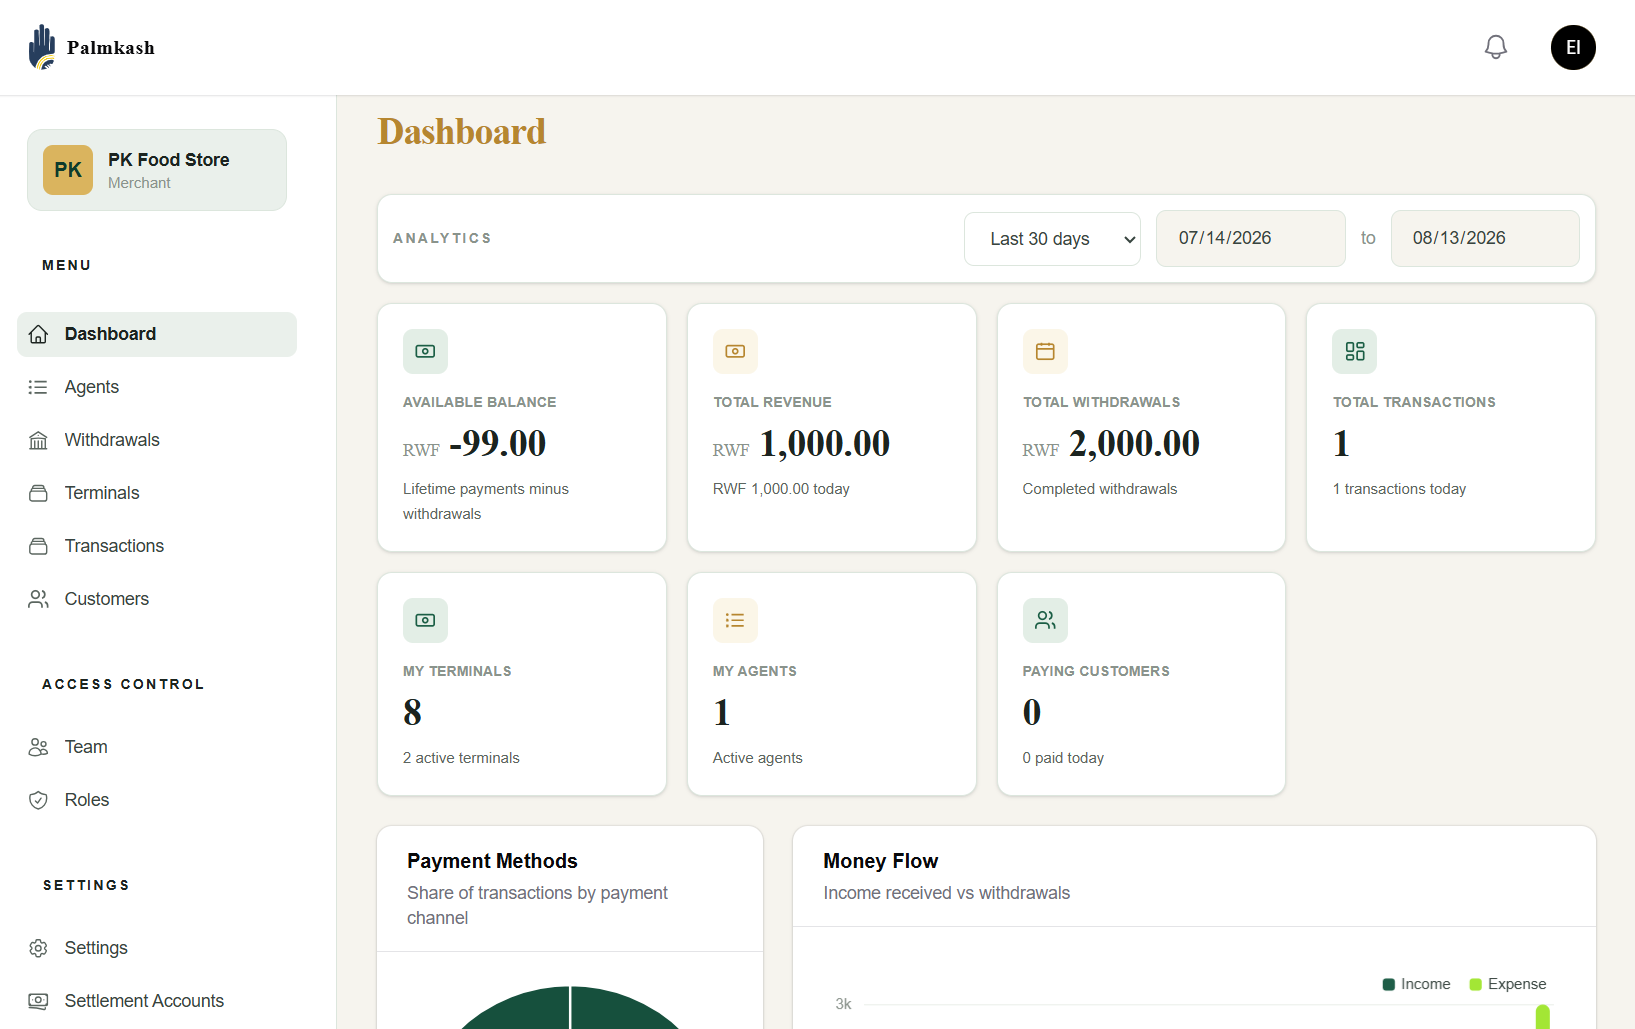
Task: Click the Money Flow chart heading
Action: pos(881,861)
